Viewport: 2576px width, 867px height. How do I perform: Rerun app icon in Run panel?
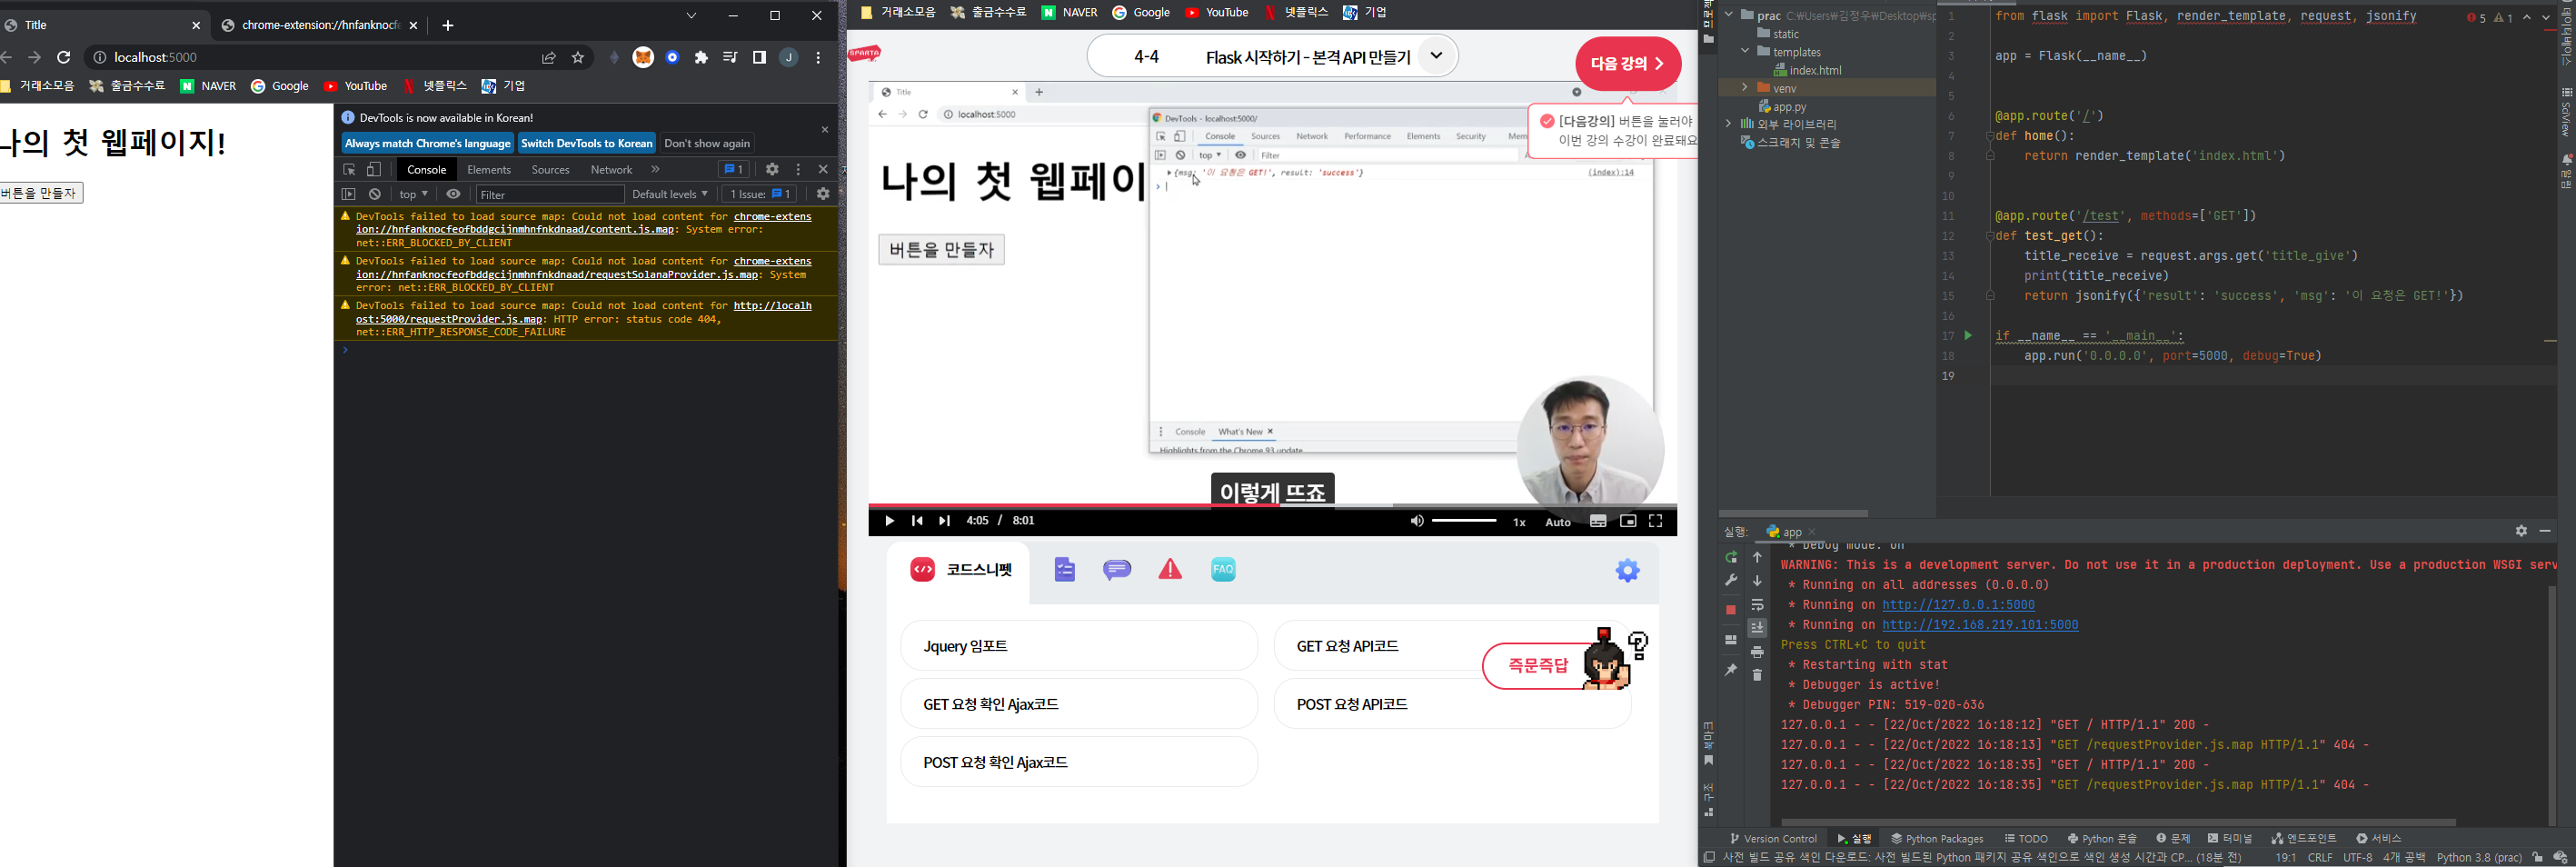1731,558
